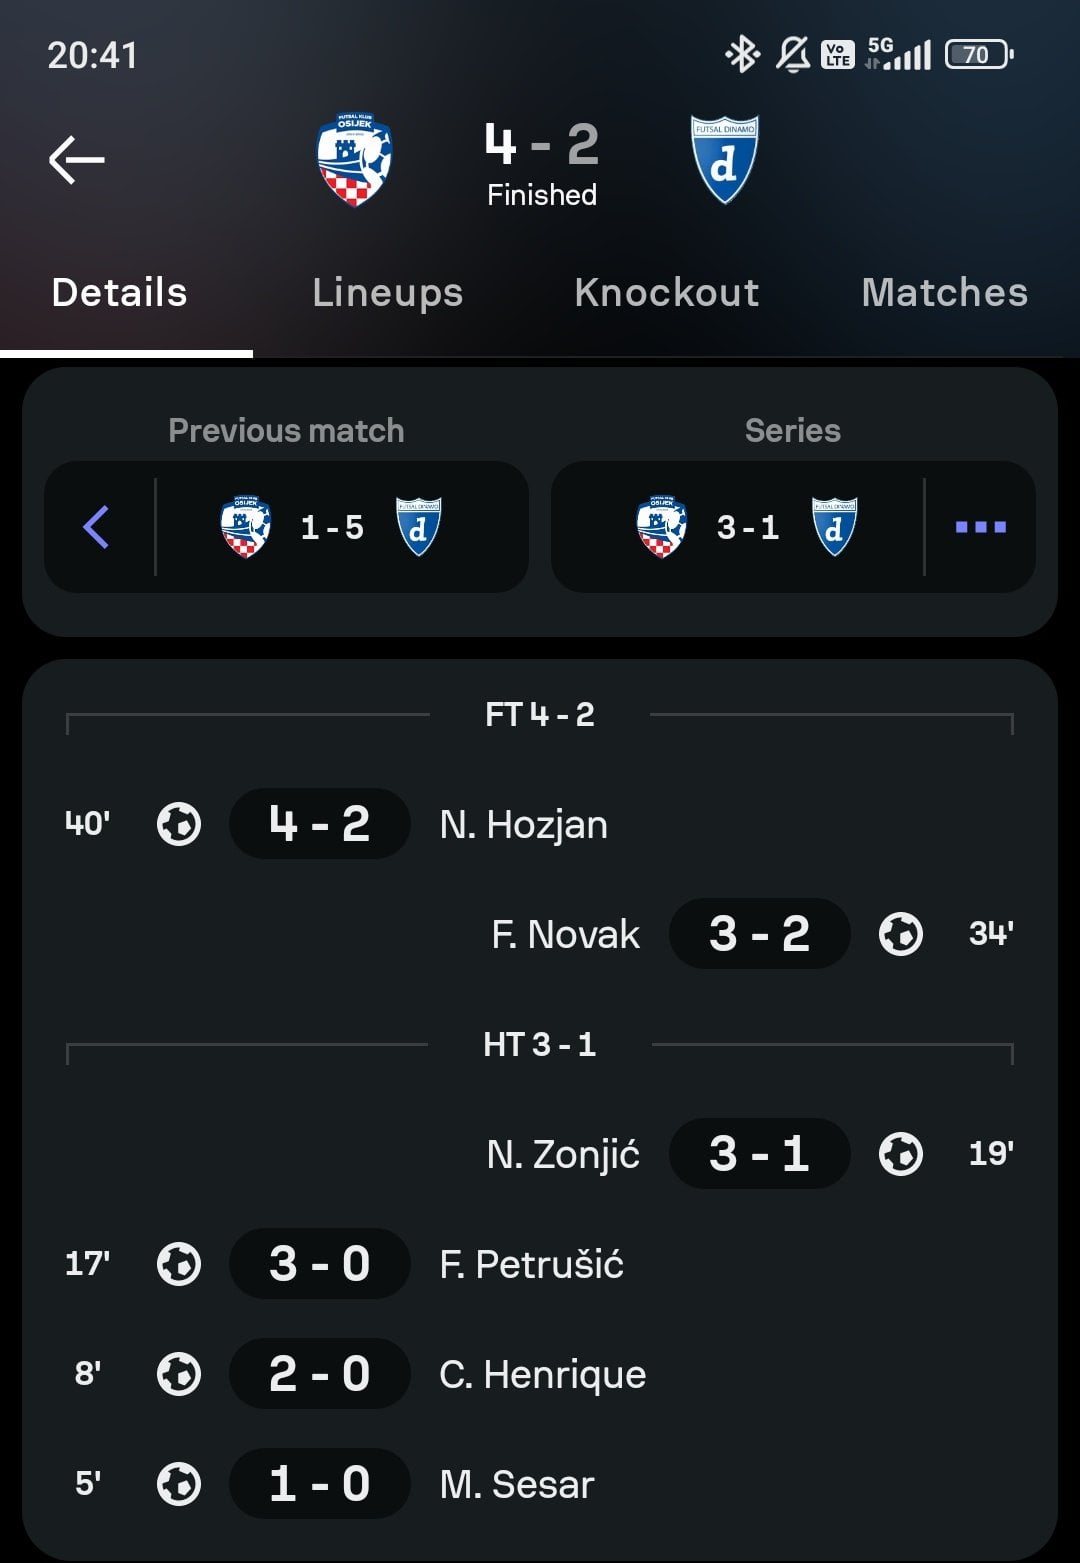Open previous match 1-5 result
Viewport: 1080px width, 1563px height.
click(331, 527)
